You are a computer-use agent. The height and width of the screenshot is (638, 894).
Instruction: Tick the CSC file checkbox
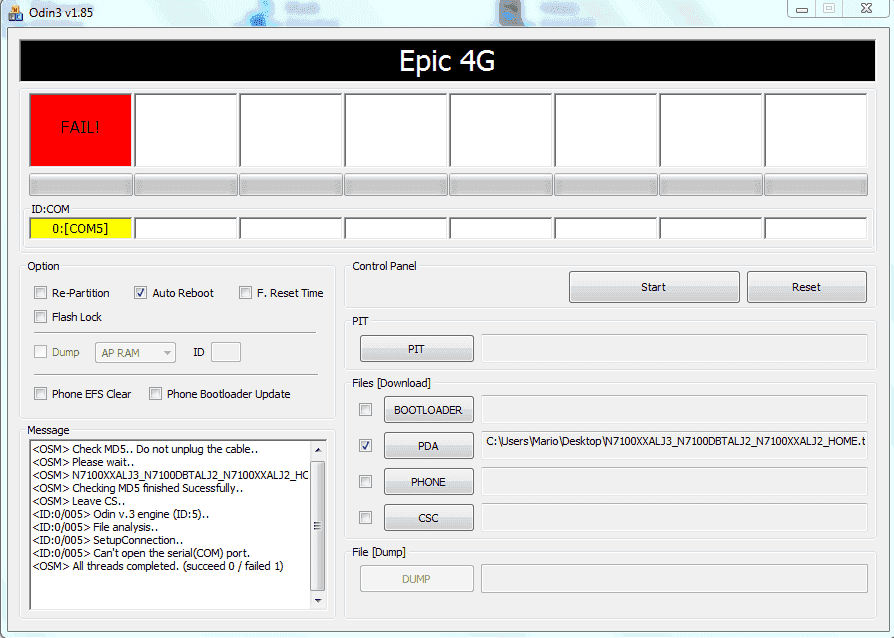click(365, 518)
